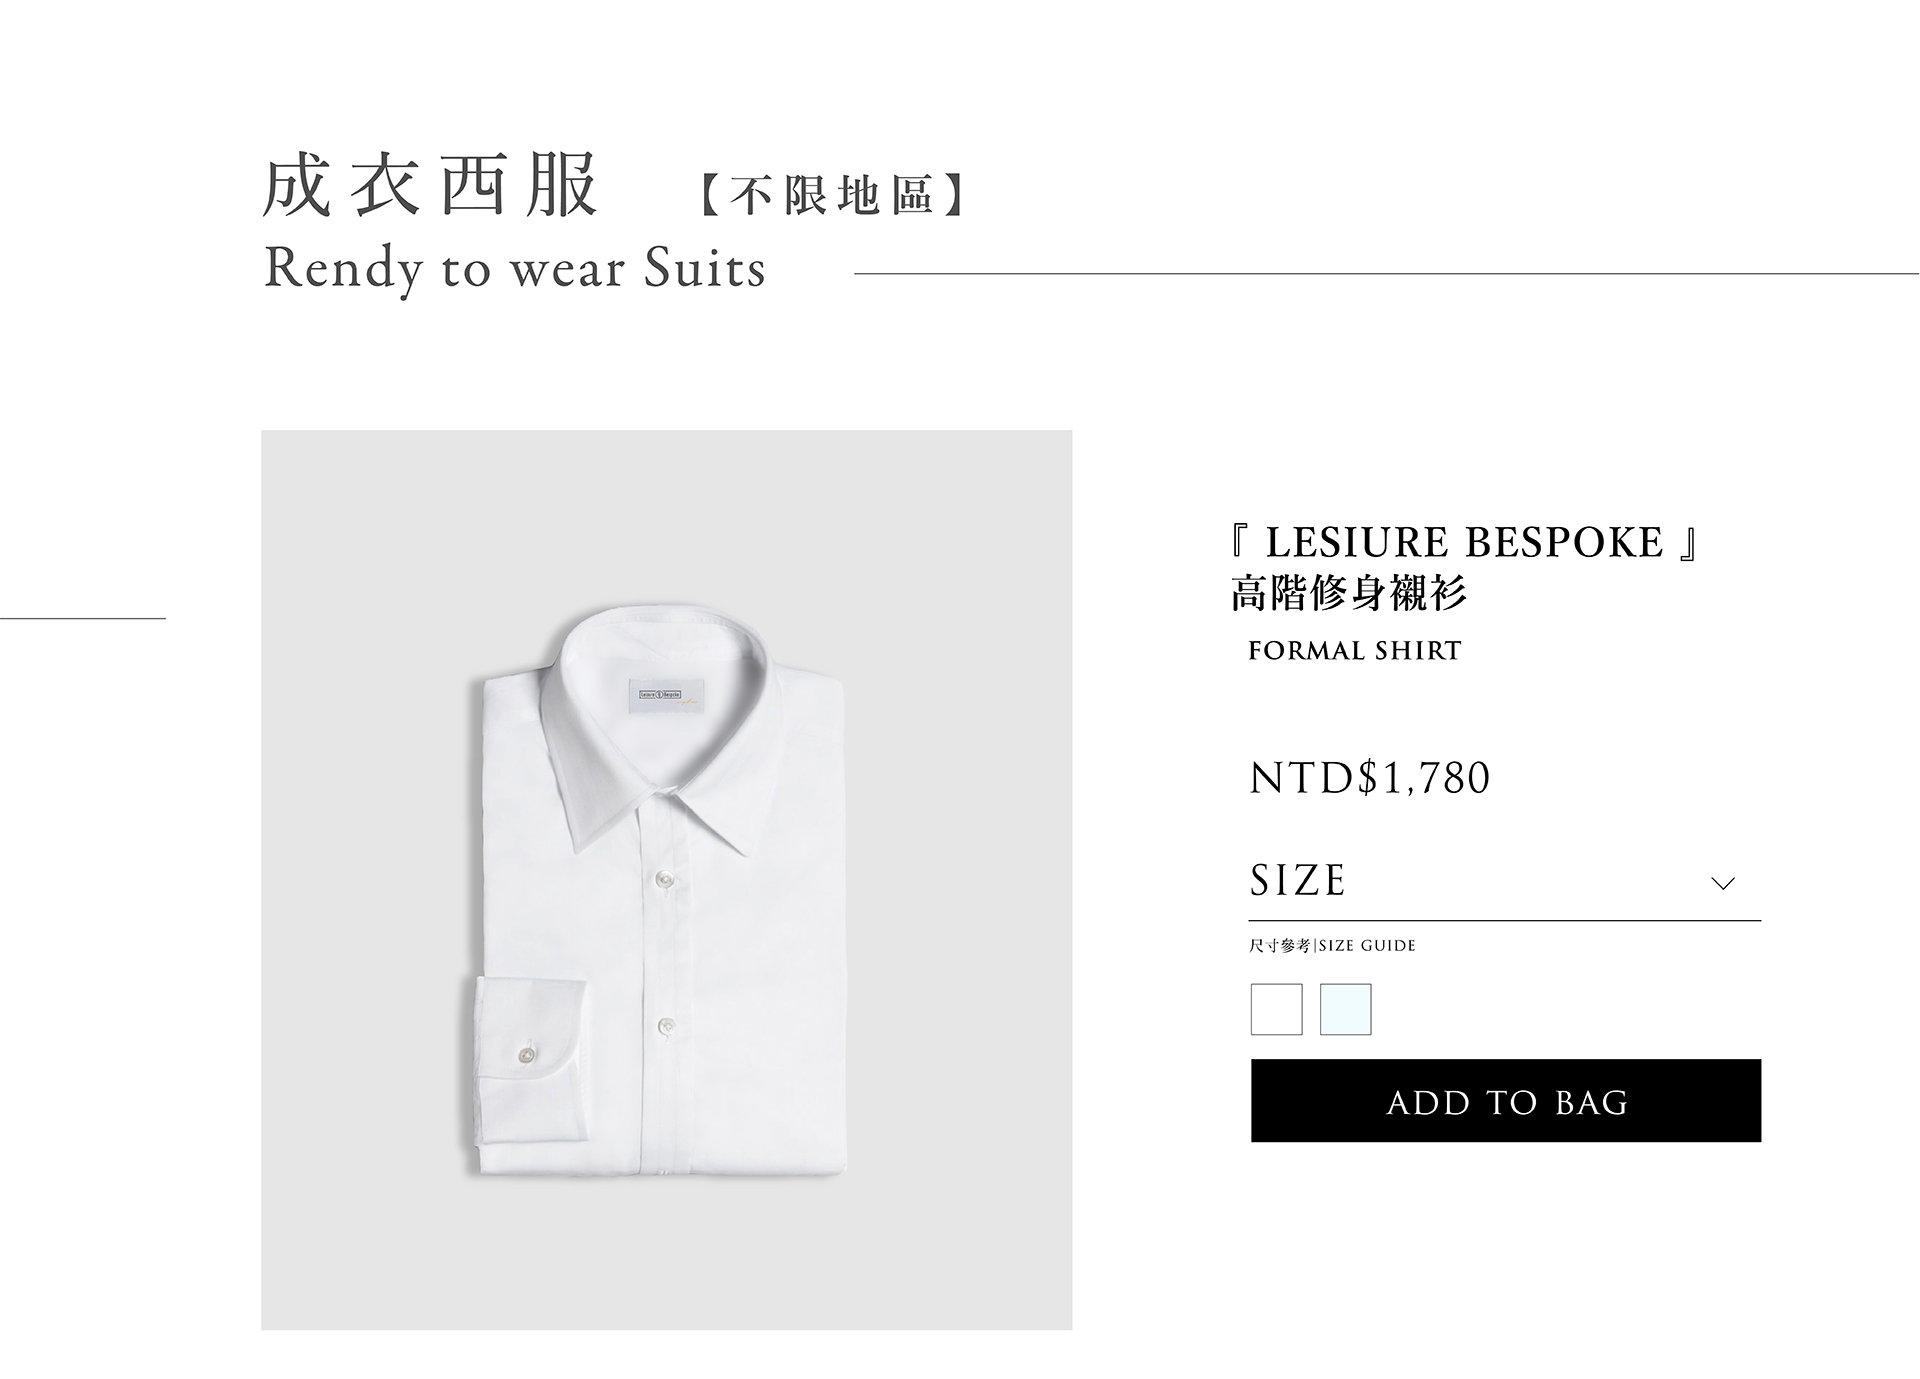Expand the SIZE dropdown chevron arrow
The height and width of the screenshot is (1379, 1920).
(1722, 884)
